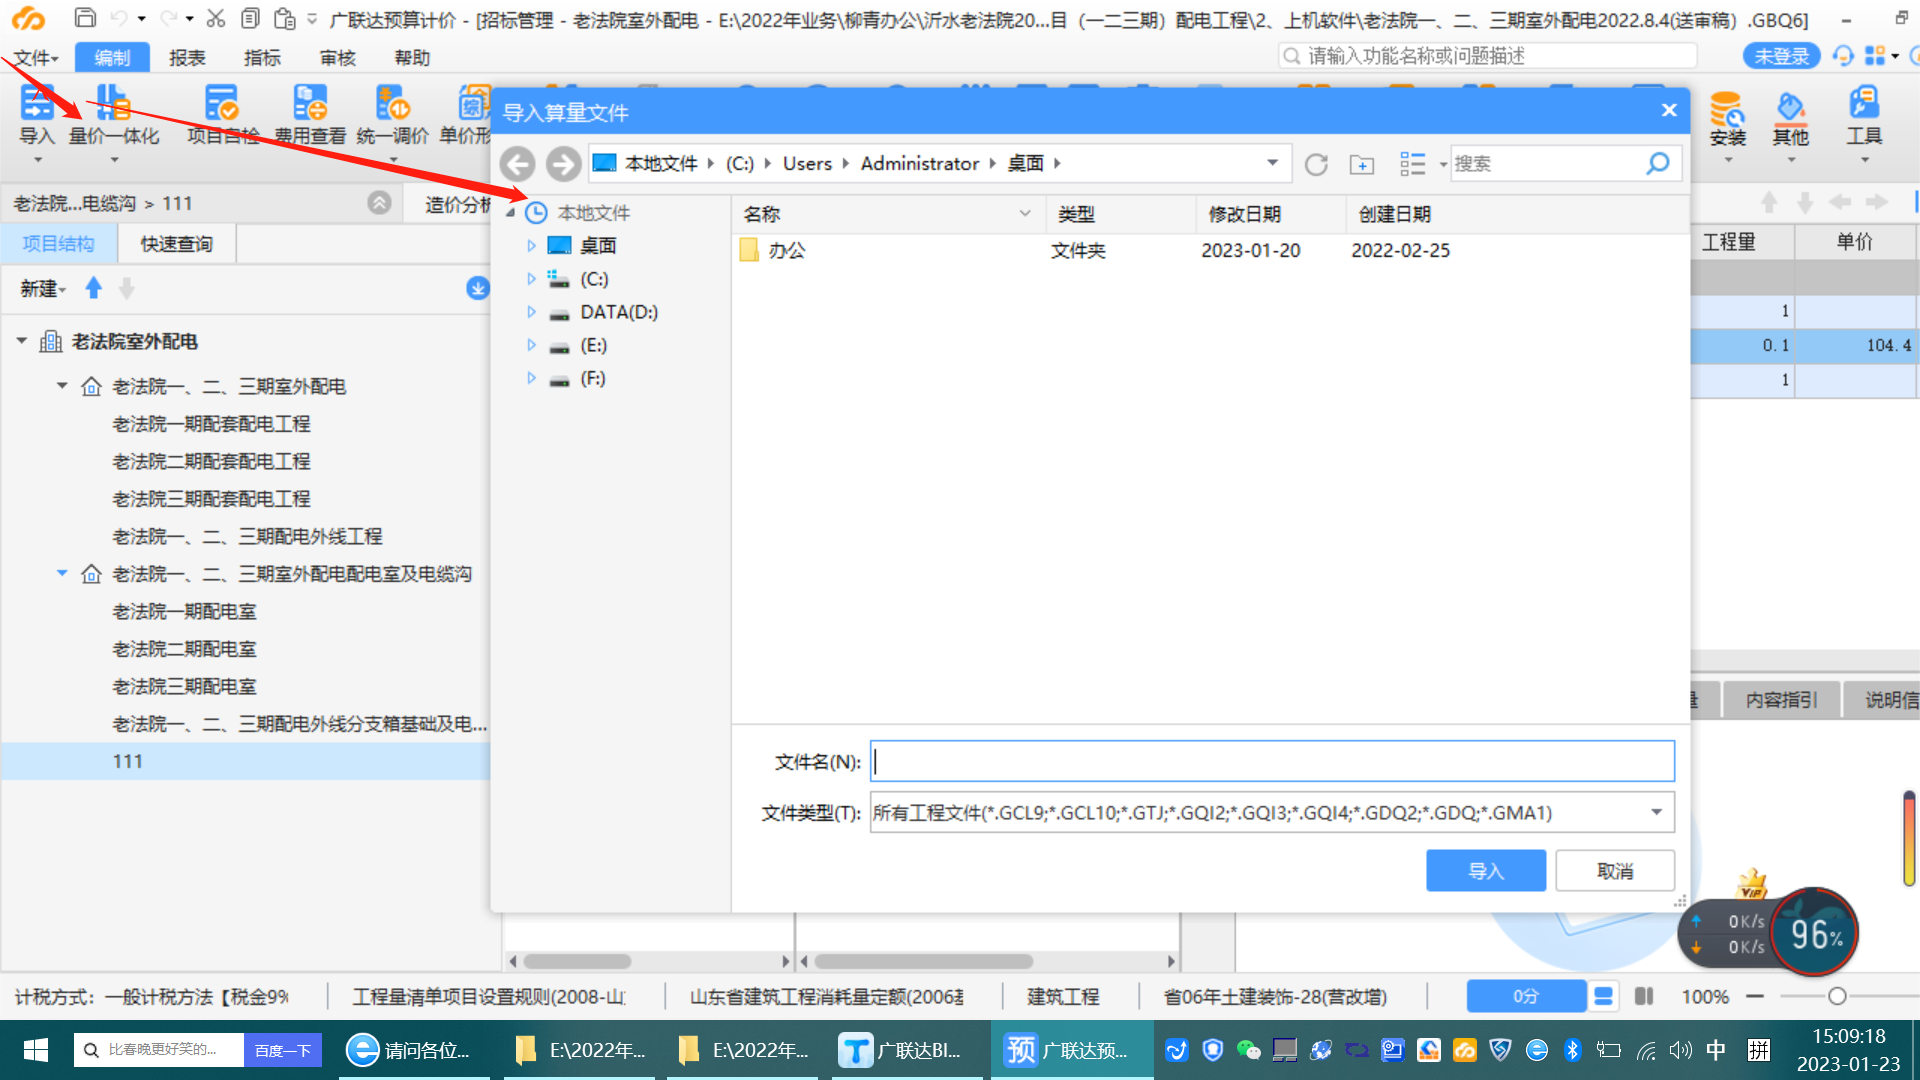
Task: Collapse the breadcrumb panel with double-chevron icon
Action: 379,203
